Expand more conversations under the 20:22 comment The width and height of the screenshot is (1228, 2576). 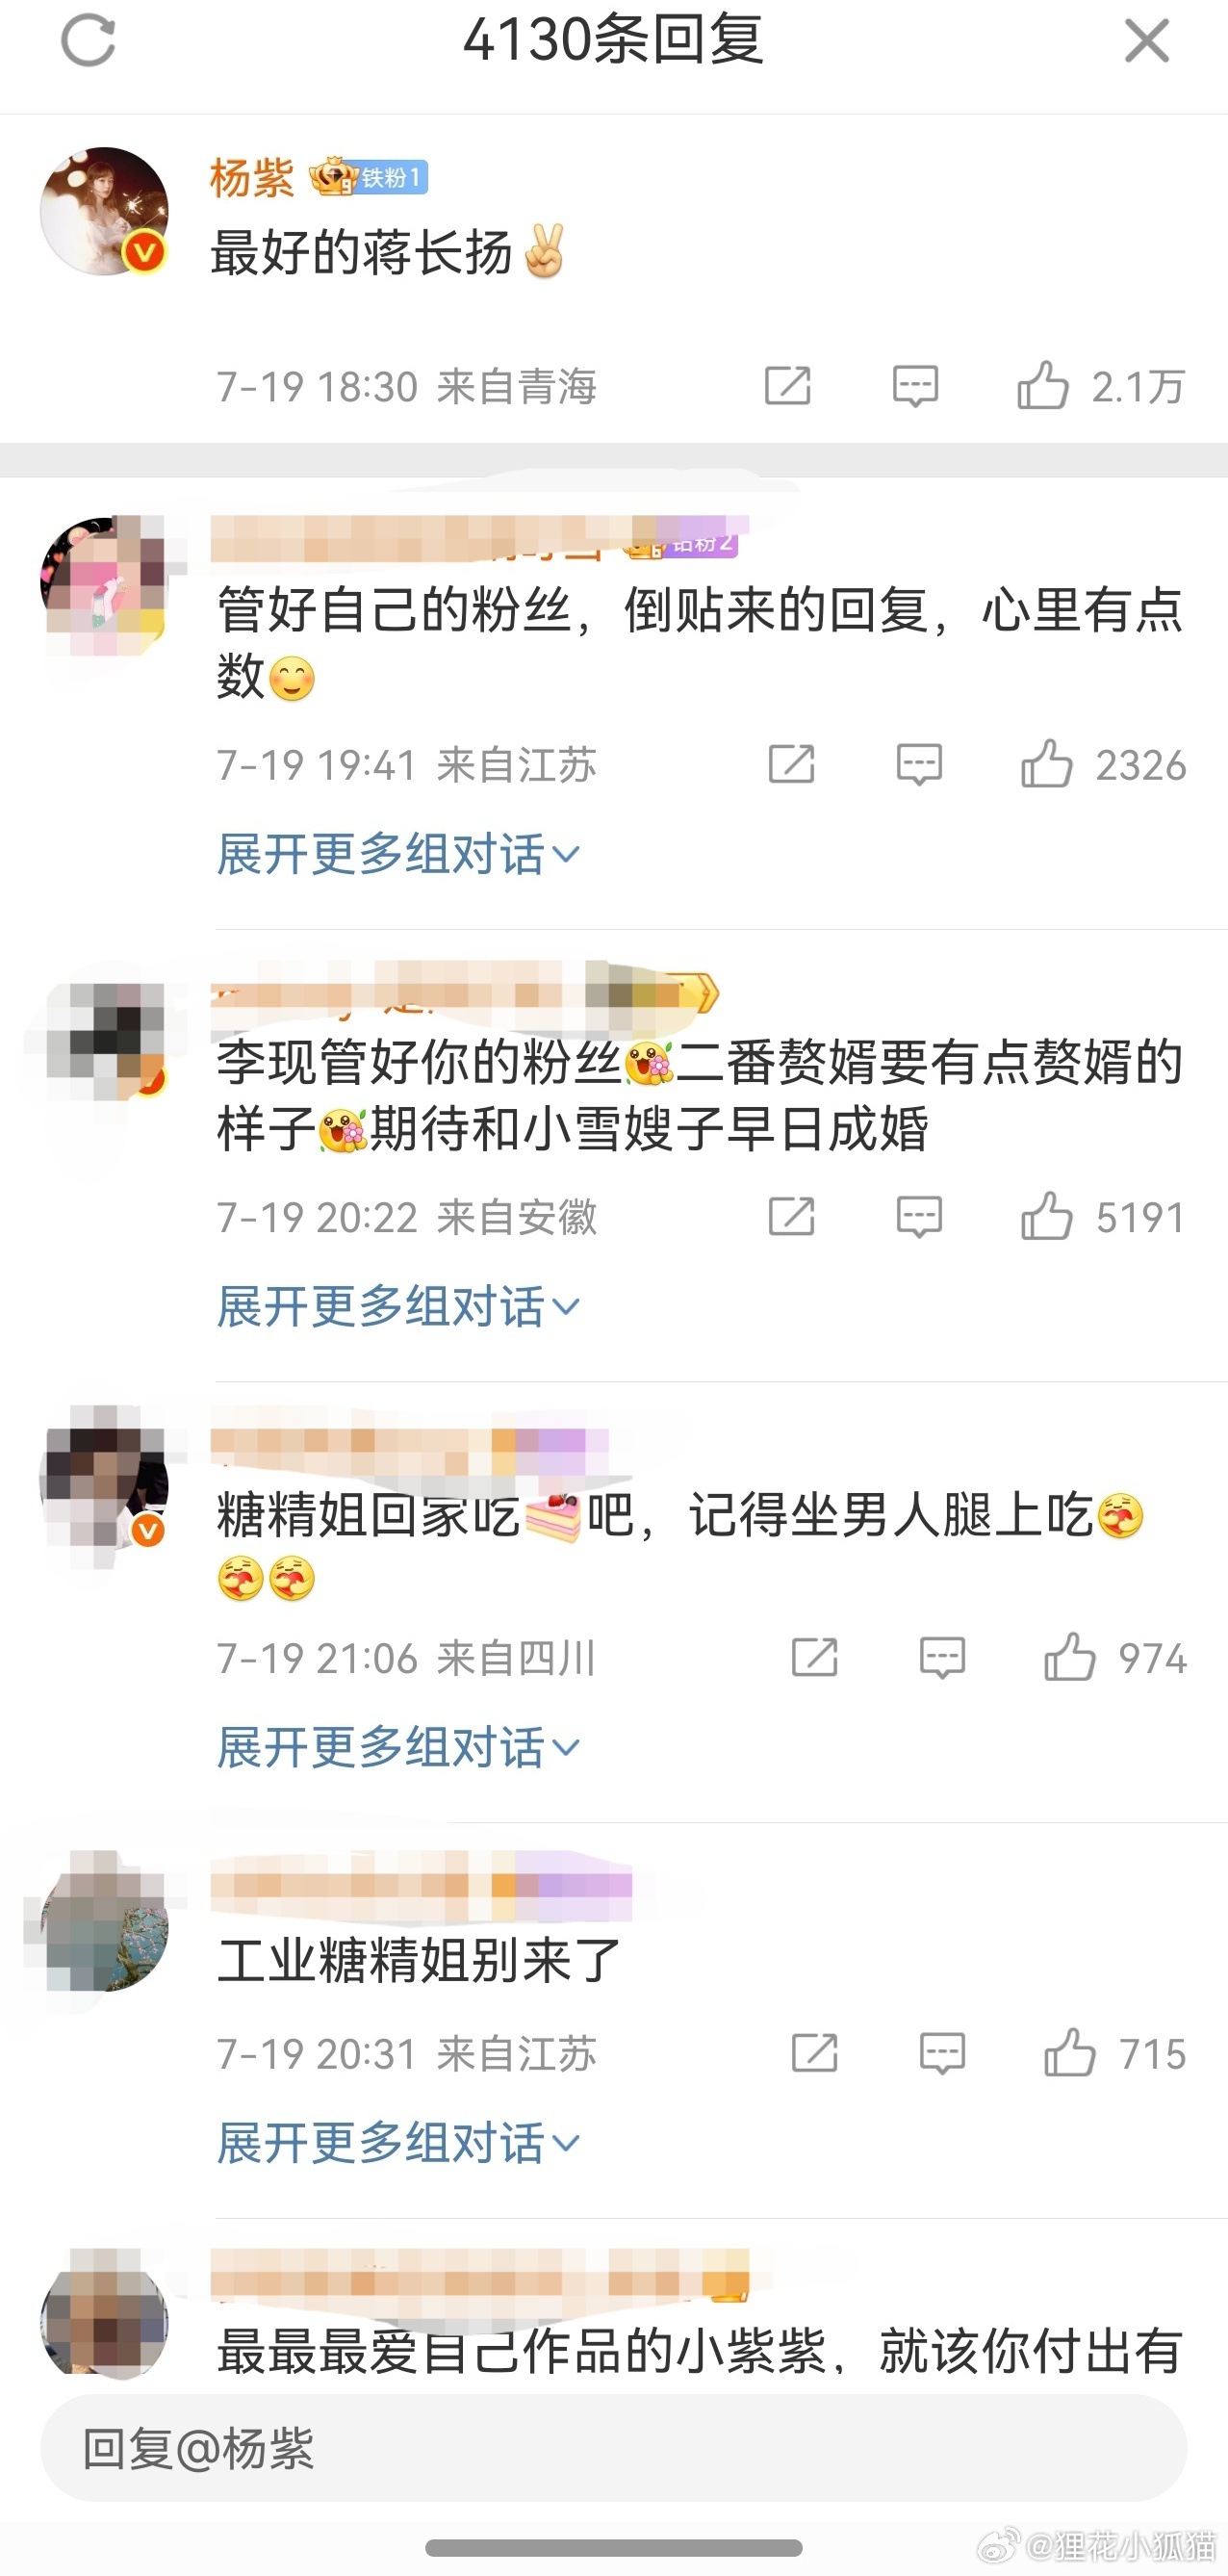coord(398,1306)
